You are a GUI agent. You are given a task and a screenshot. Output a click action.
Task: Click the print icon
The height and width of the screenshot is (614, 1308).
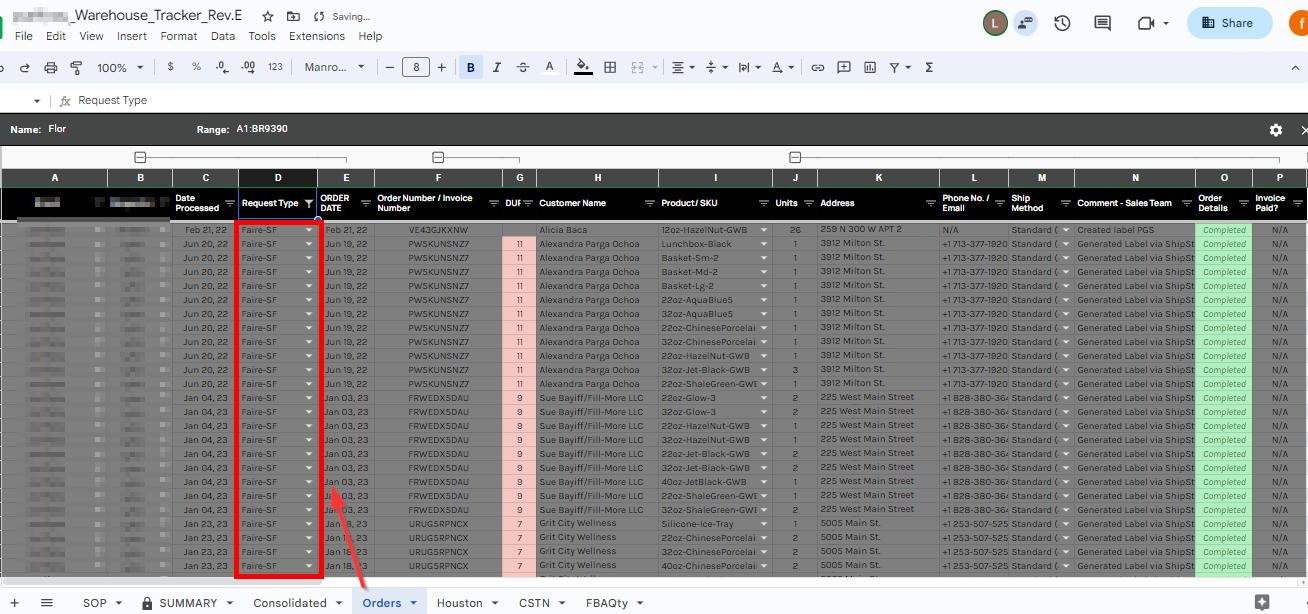pyautogui.click(x=51, y=67)
